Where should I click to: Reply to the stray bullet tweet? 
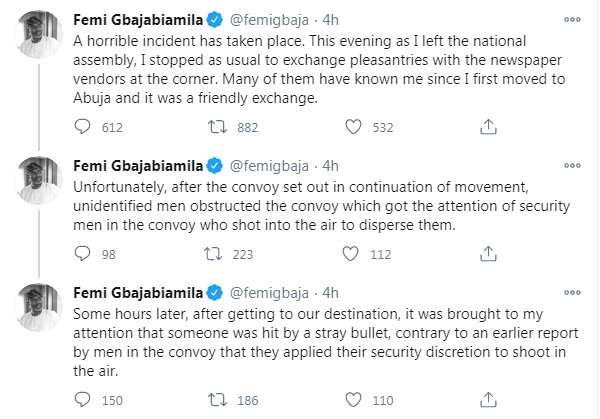(85, 400)
